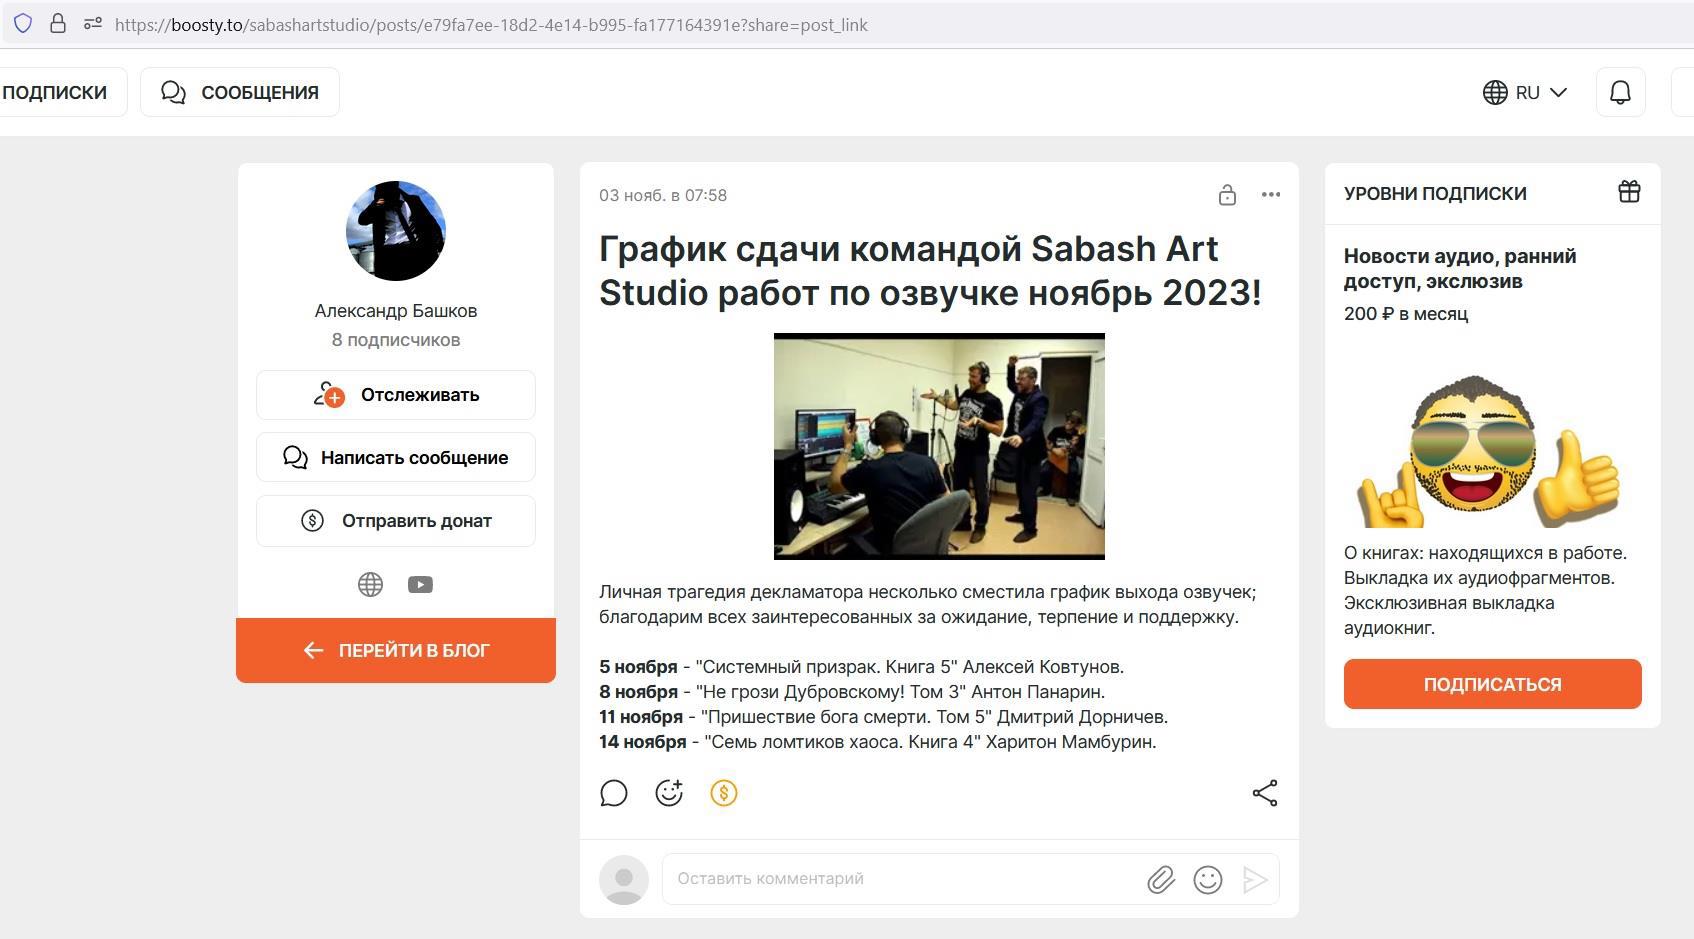This screenshot has width=1694, height=939.
Task: Open the post three-dot options menu
Action: pos(1271,195)
